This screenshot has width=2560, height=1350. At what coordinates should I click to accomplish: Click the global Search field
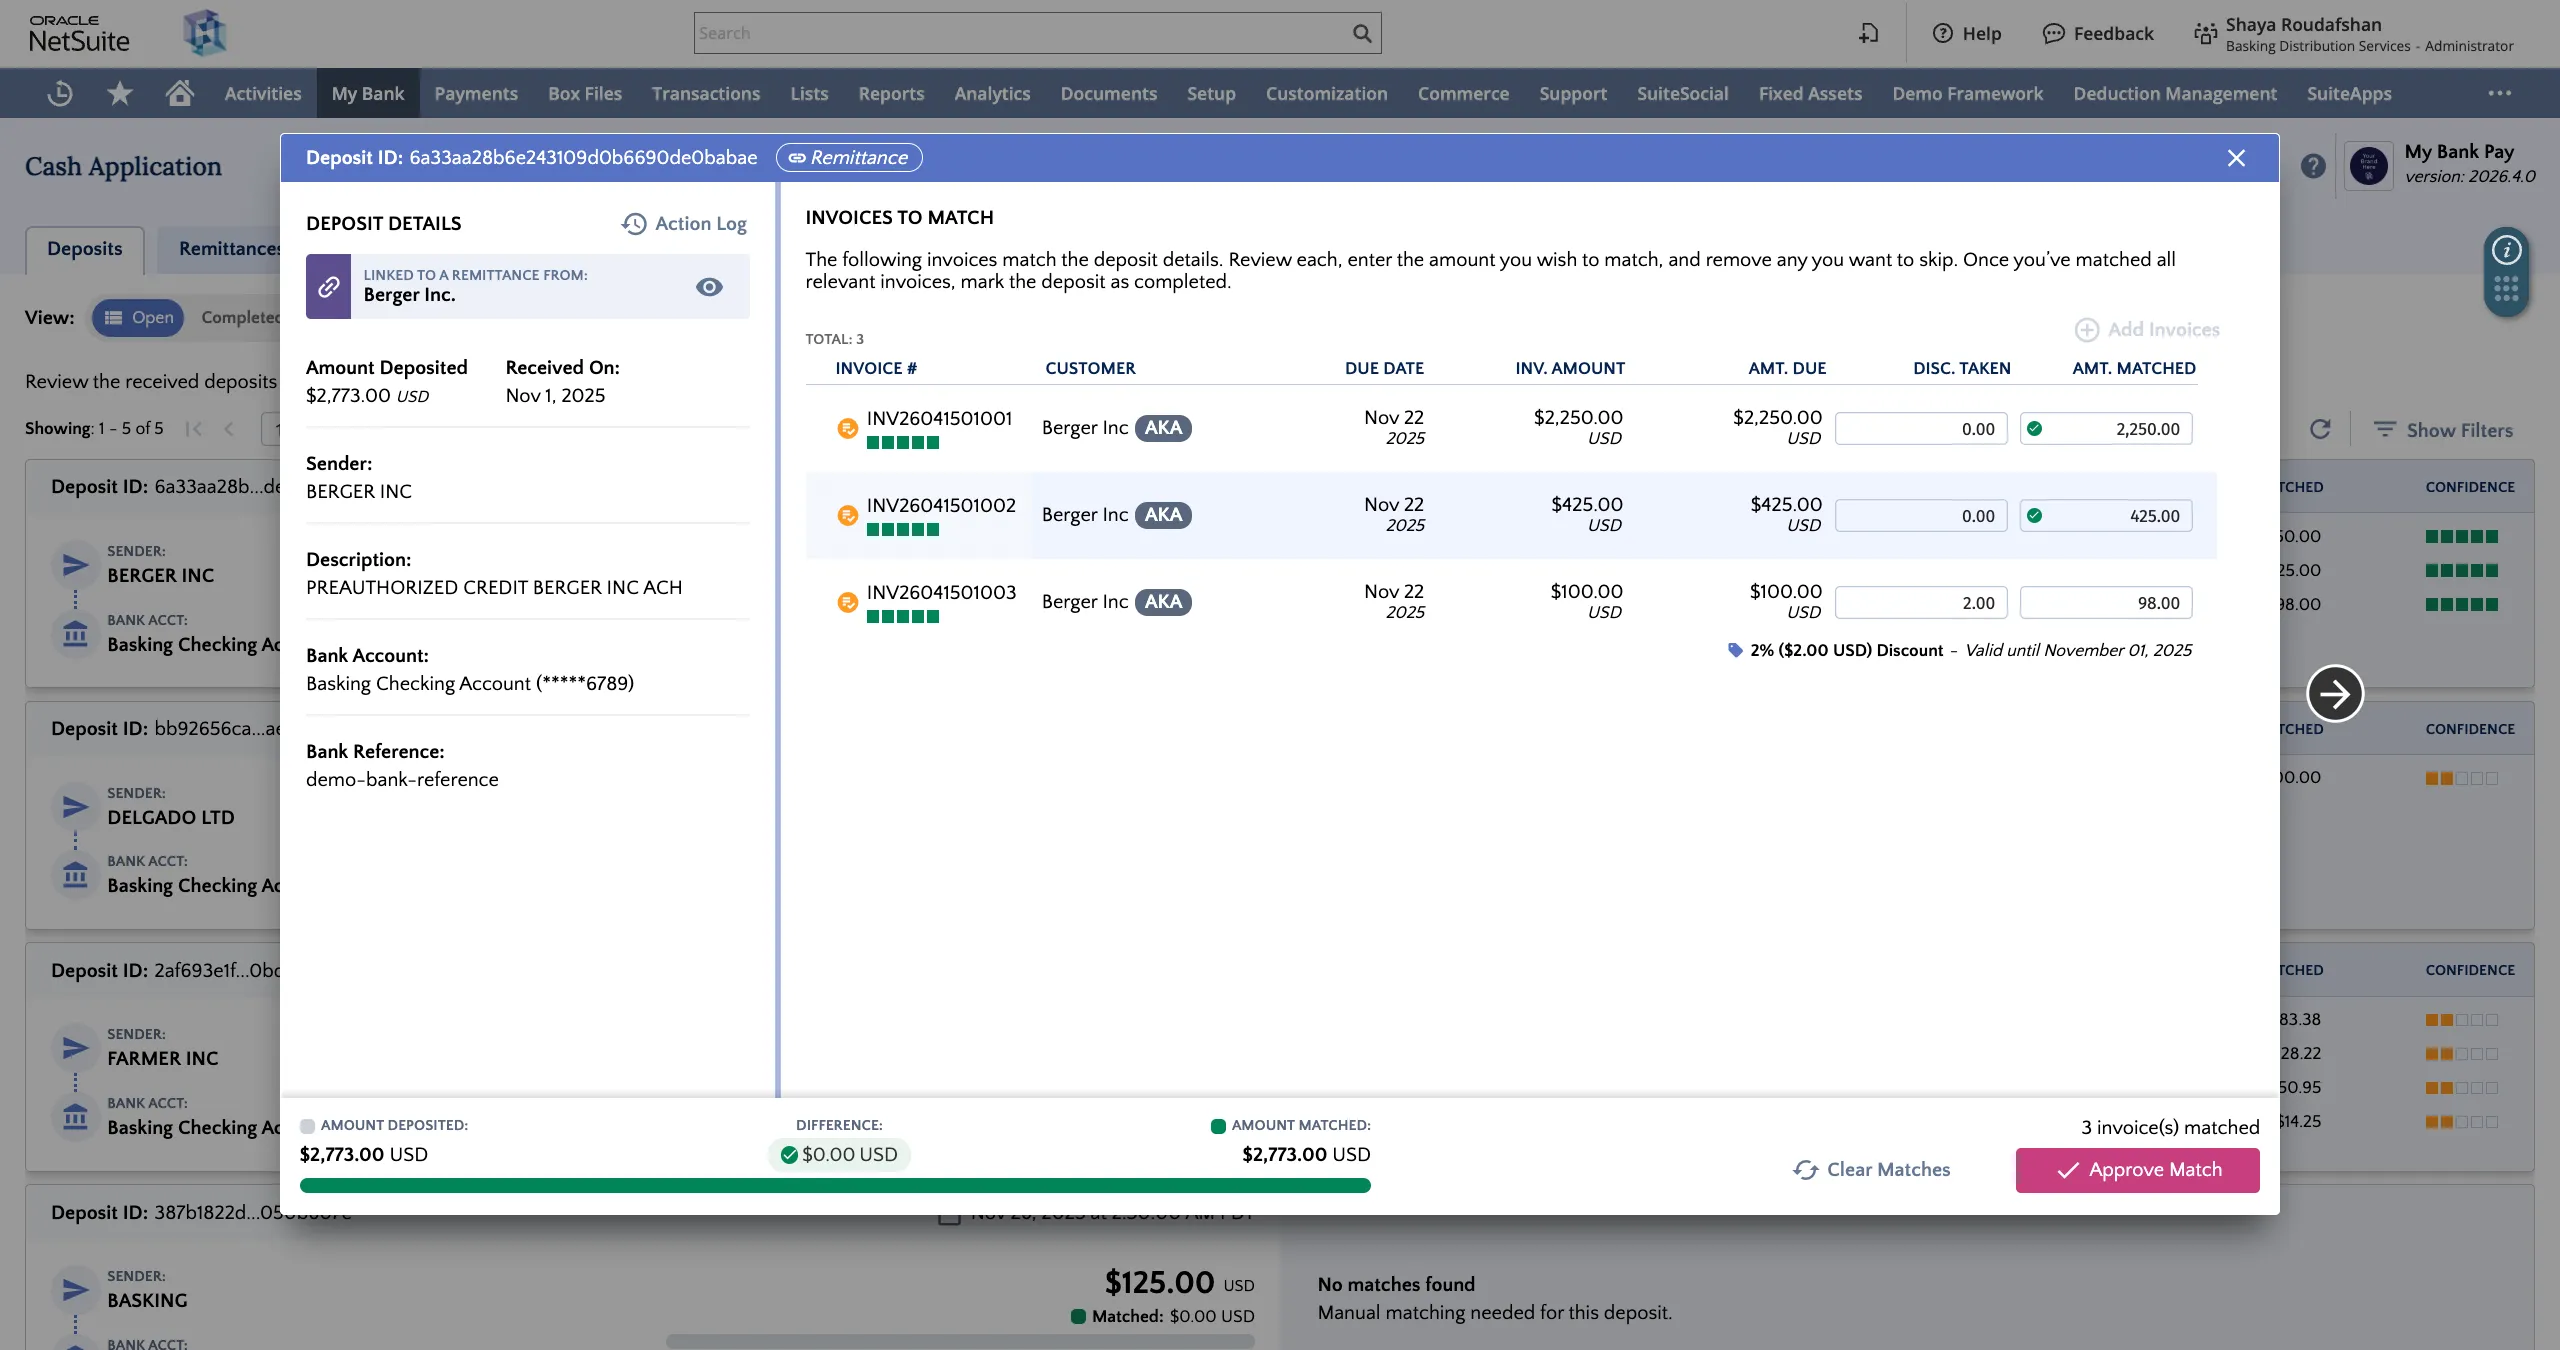tap(1037, 33)
